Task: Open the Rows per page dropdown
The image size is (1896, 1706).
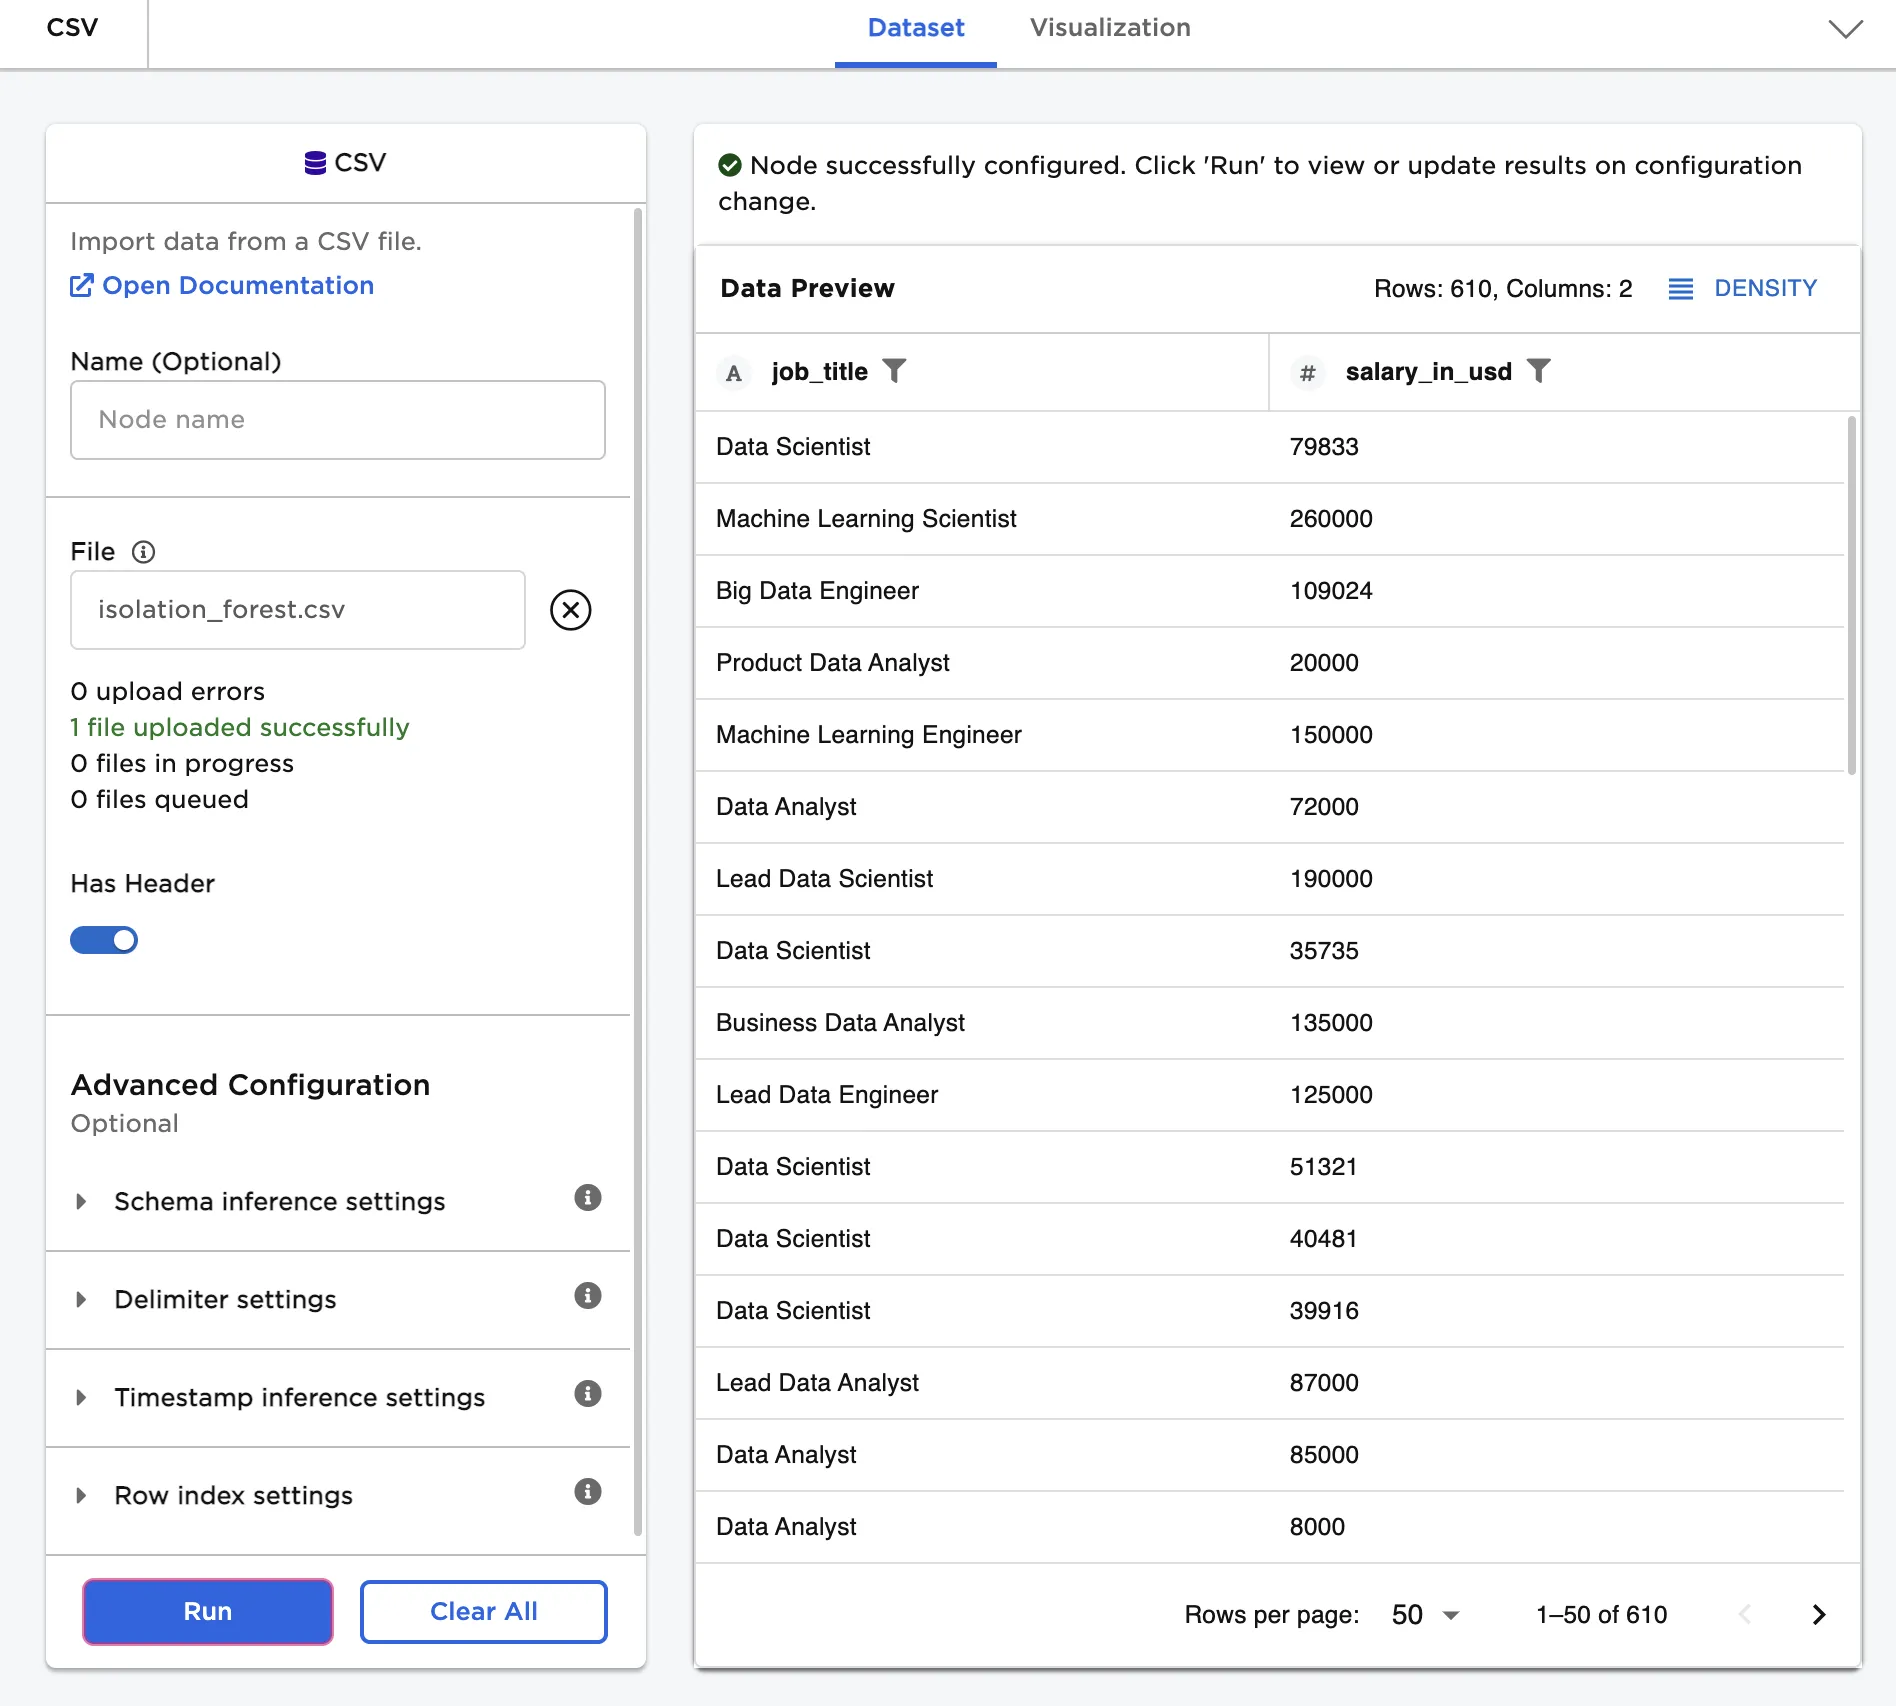Action: 1425,1614
